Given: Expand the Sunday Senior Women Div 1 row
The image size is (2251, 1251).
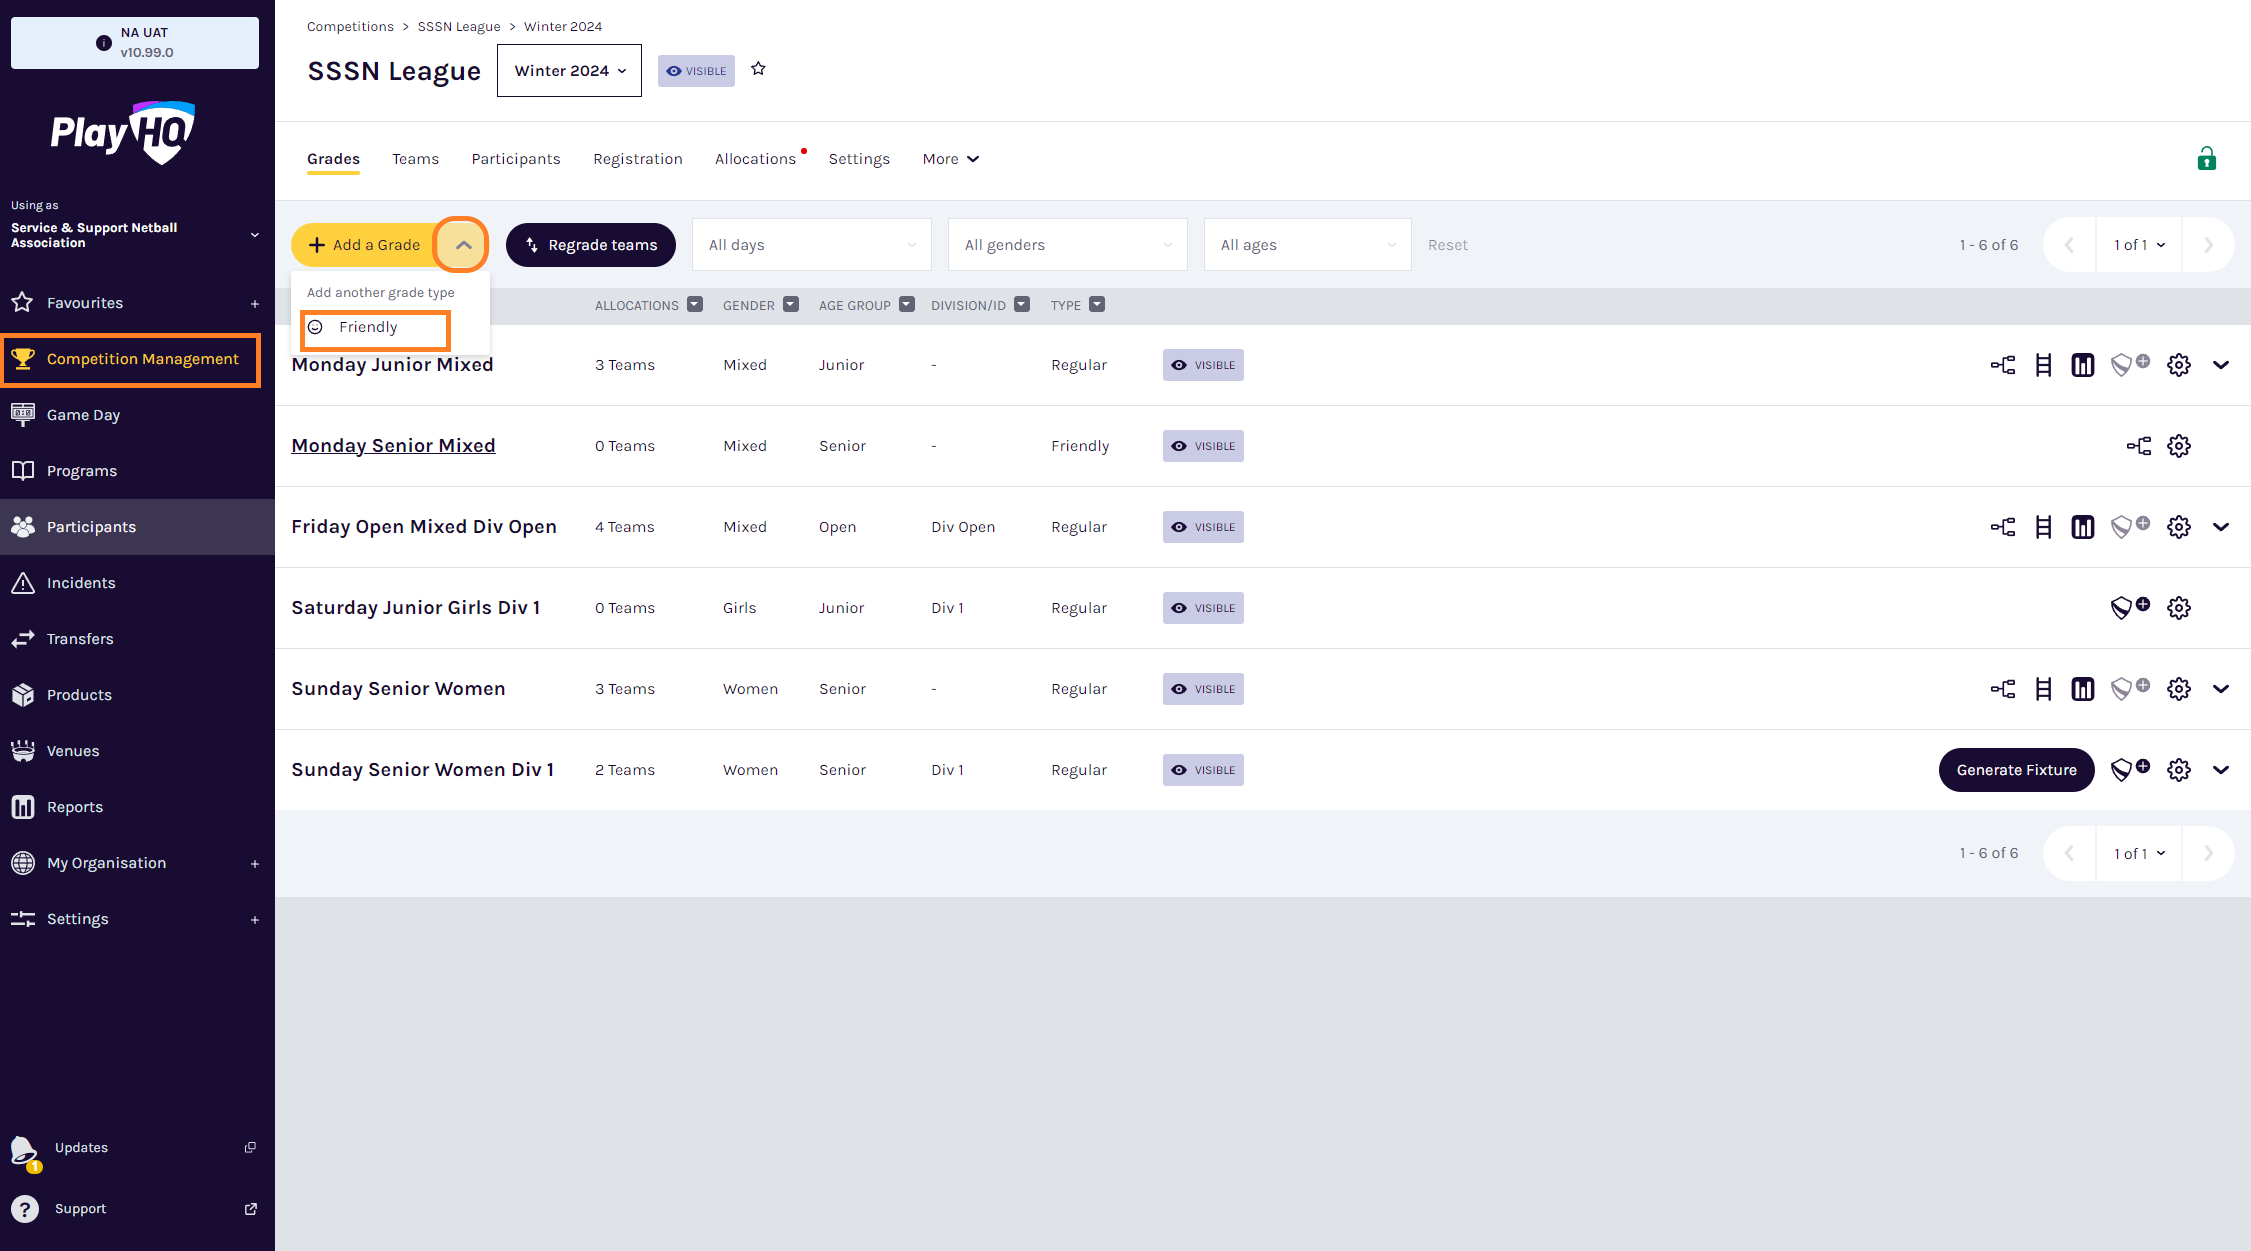Looking at the screenshot, I should (2221, 770).
